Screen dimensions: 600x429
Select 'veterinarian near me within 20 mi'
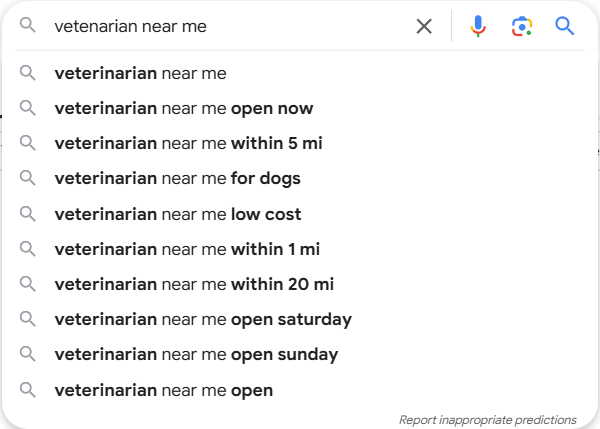pyautogui.click(x=300, y=284)
